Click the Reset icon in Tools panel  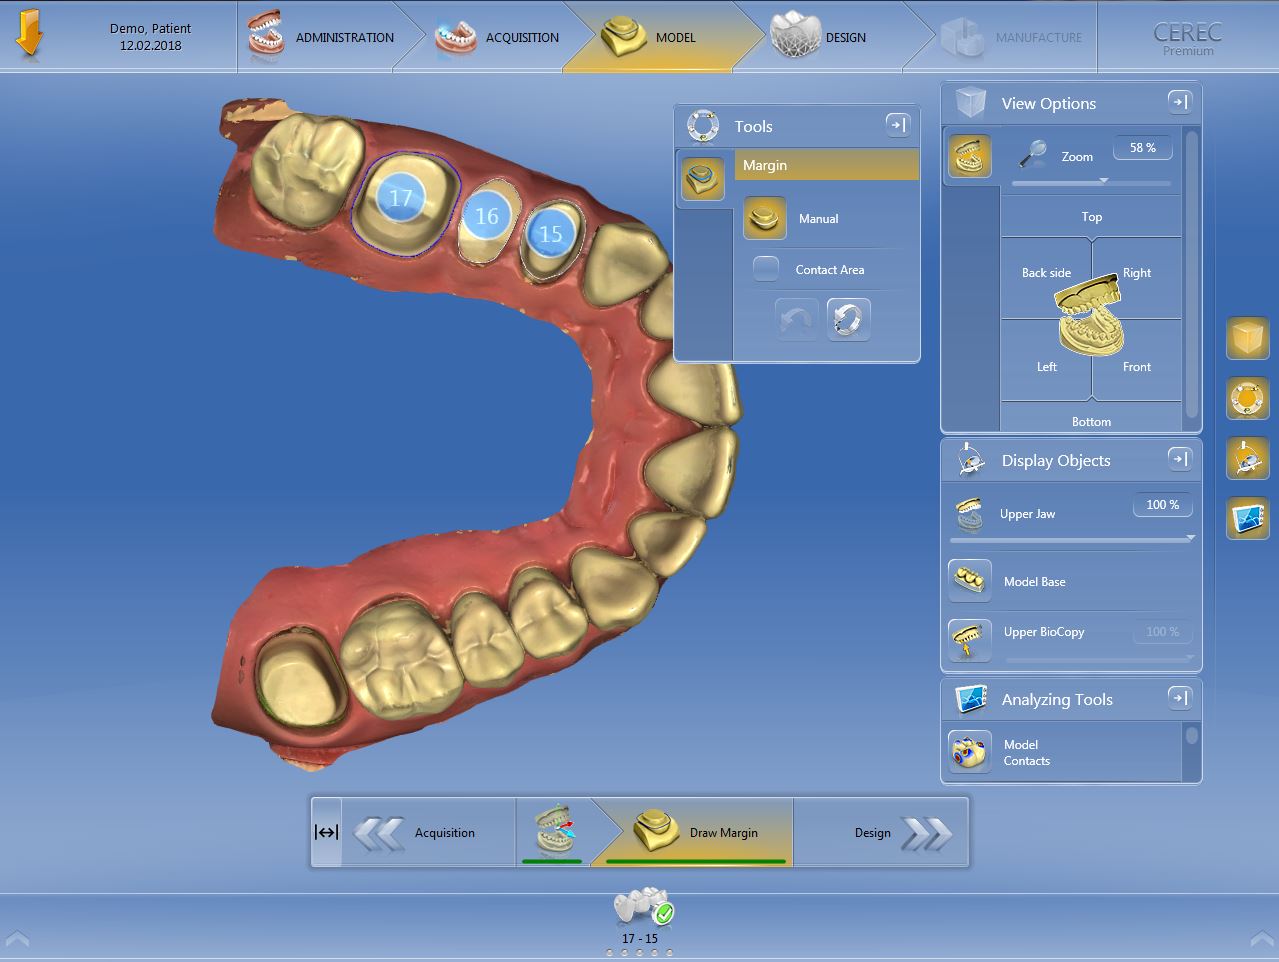(848, 320)
